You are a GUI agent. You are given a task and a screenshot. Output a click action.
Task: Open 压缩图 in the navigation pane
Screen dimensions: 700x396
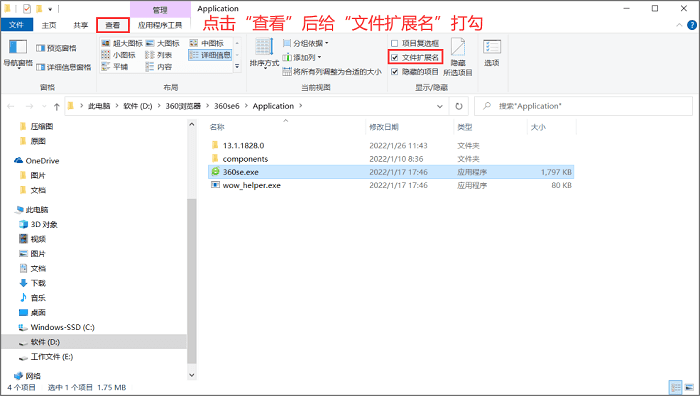[42, 127]
